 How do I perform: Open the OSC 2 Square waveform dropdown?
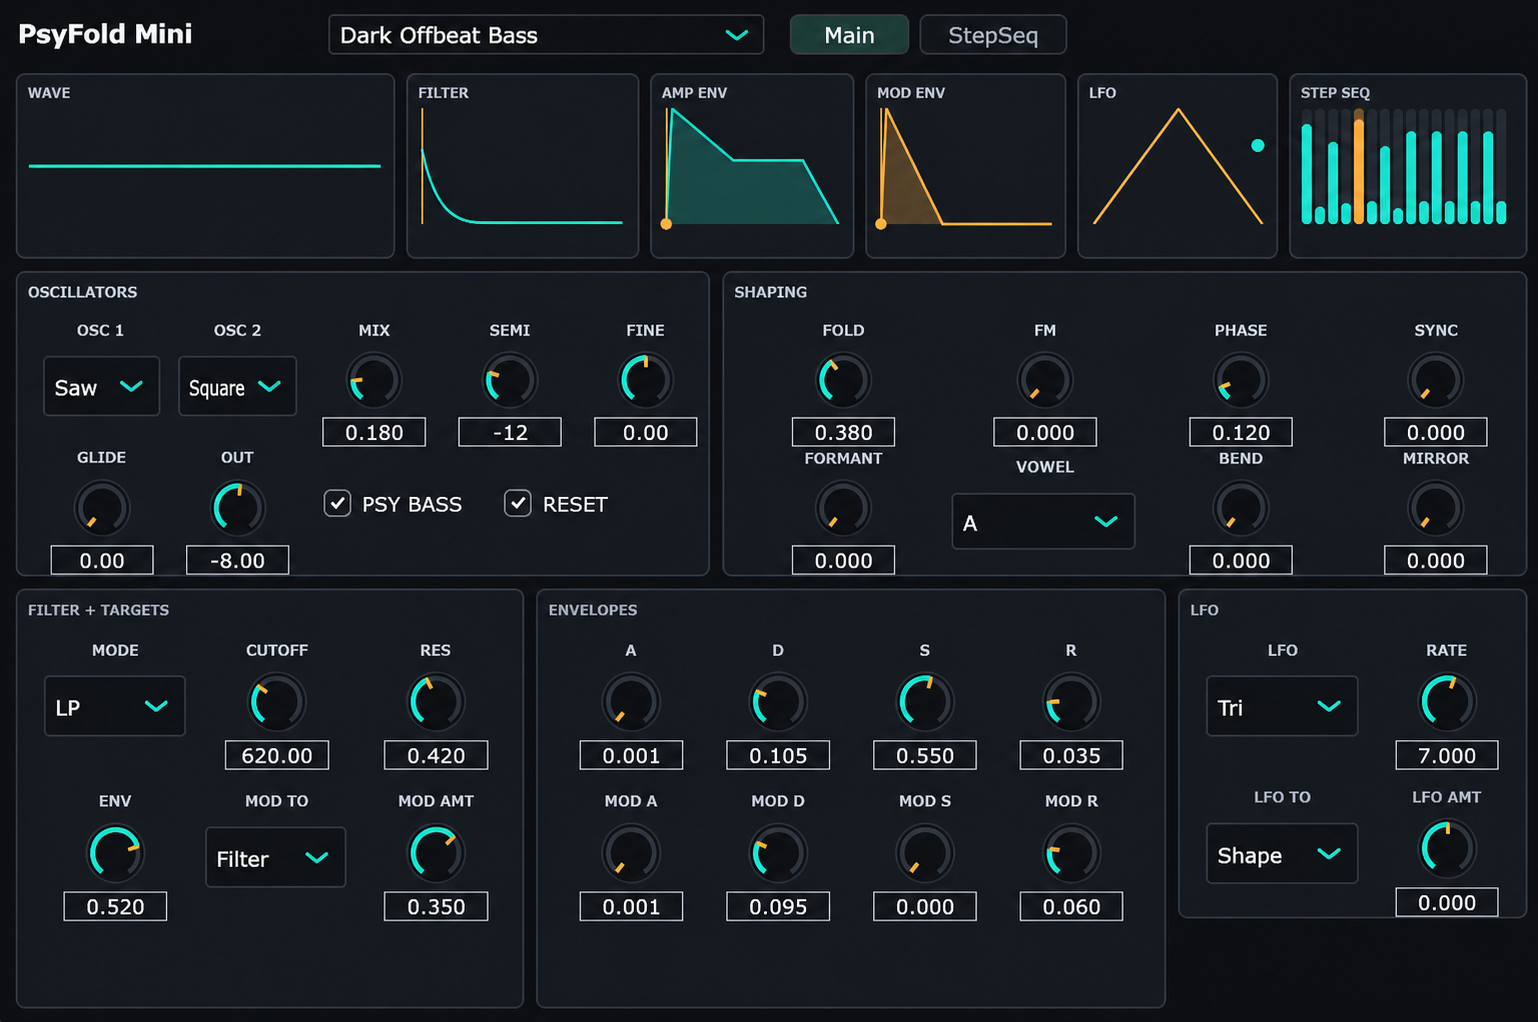point(237,386)
